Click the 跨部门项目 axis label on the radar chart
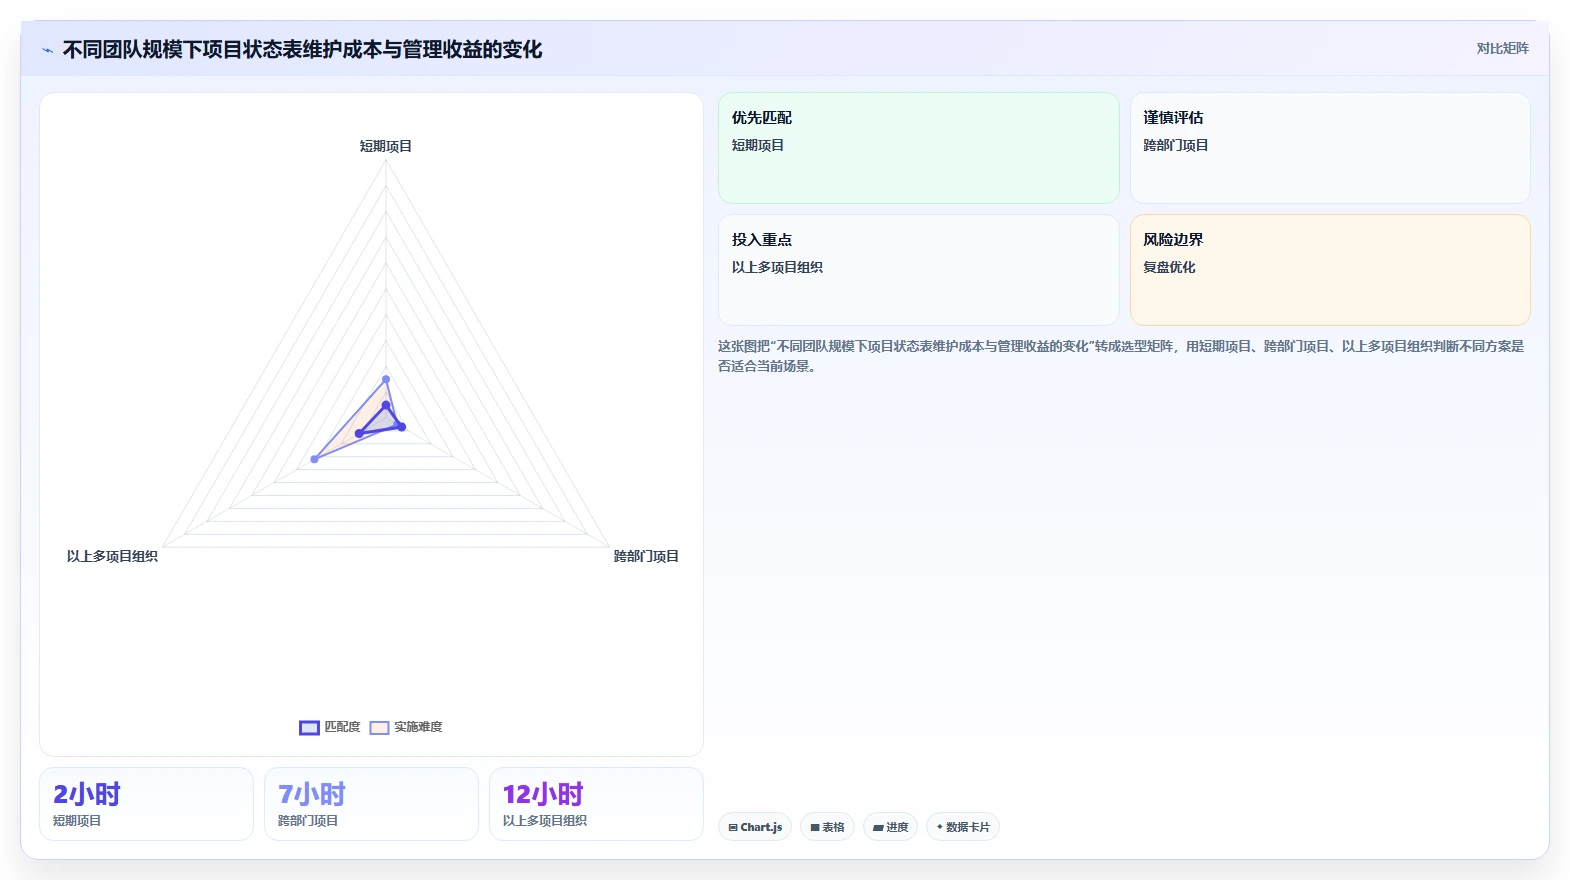 (x=646, y=556)
